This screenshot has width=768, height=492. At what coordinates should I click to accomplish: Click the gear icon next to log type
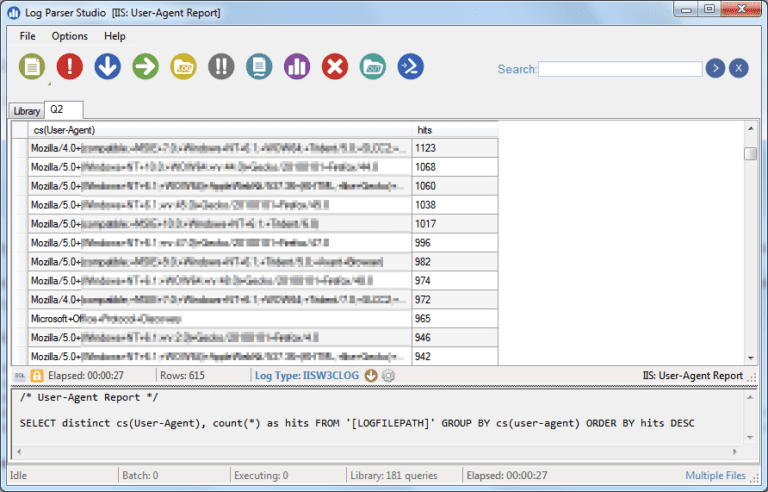[388, 376]
